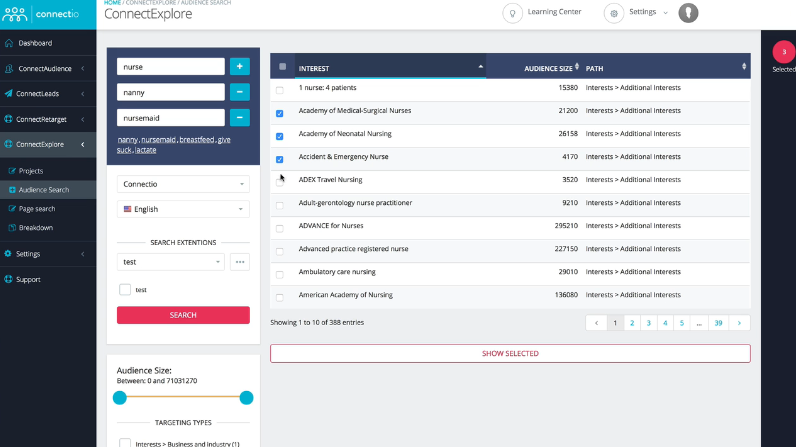Click the Support lifebuoy icon
The height and width of the screenshot is (448, 796).
(x=9, y=279)
